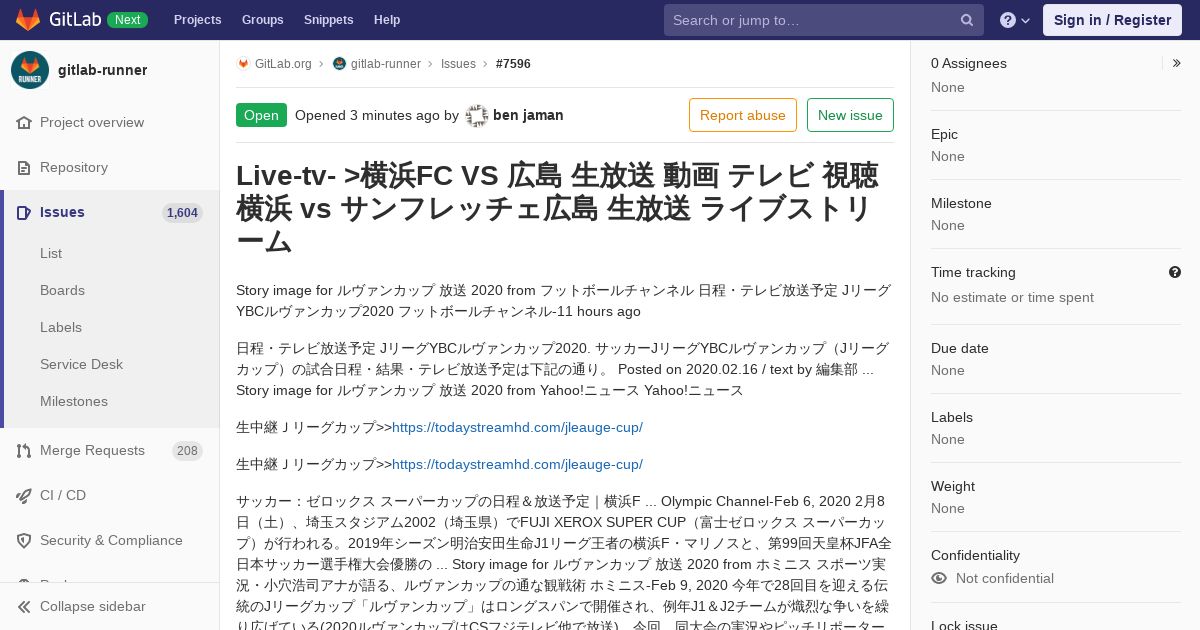The width and height of the screenshot is (1200, 630).
Task: Go to Snippets in the top bar
Action: (328, 20)
